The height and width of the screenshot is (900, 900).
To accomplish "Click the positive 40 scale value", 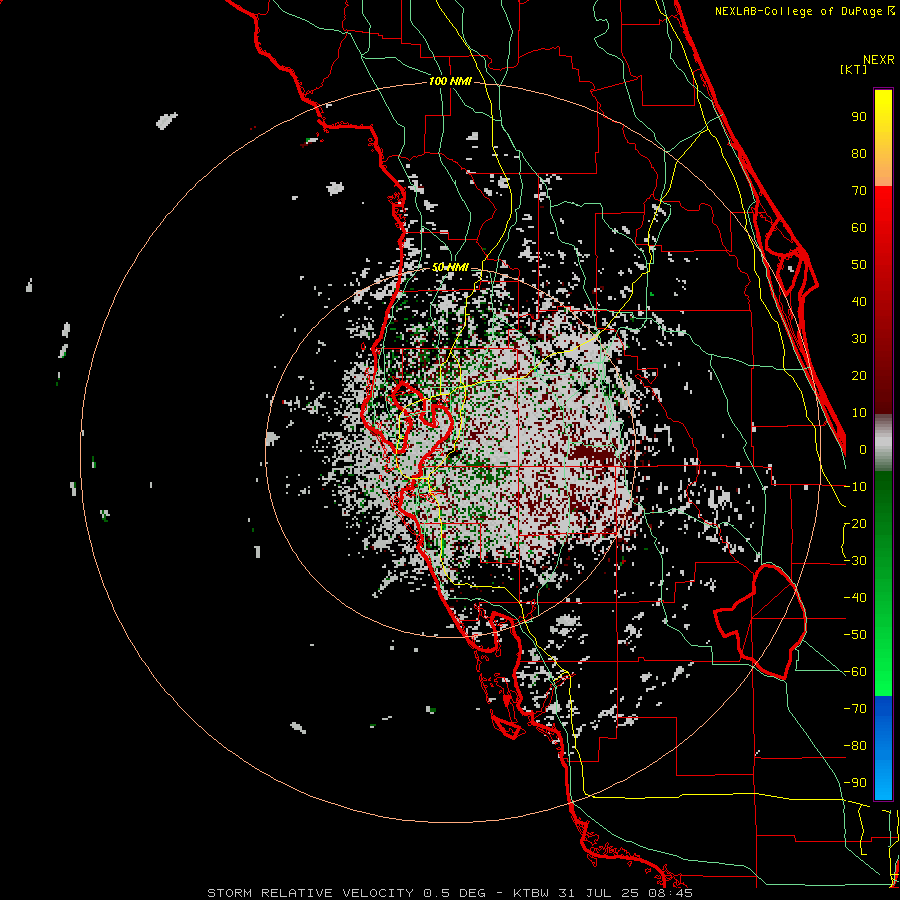I will [x=859, y=302].
